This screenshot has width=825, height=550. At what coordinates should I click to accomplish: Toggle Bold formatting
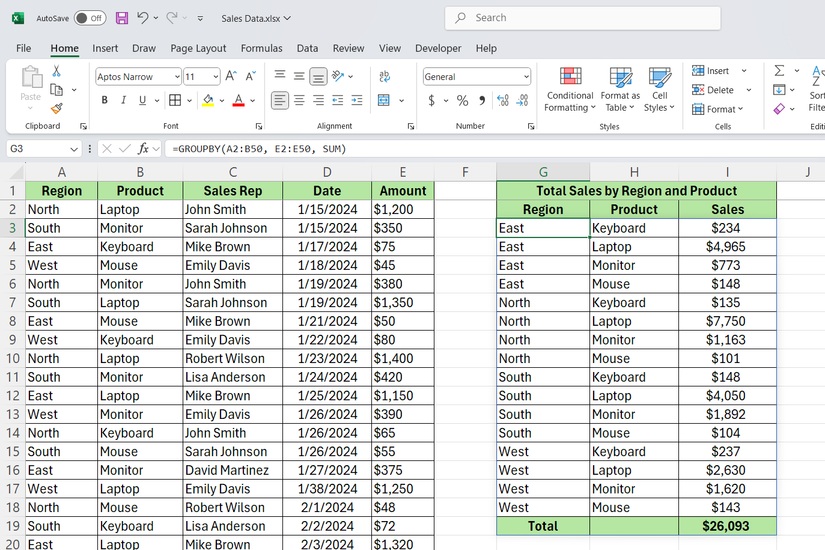[104, 101]
